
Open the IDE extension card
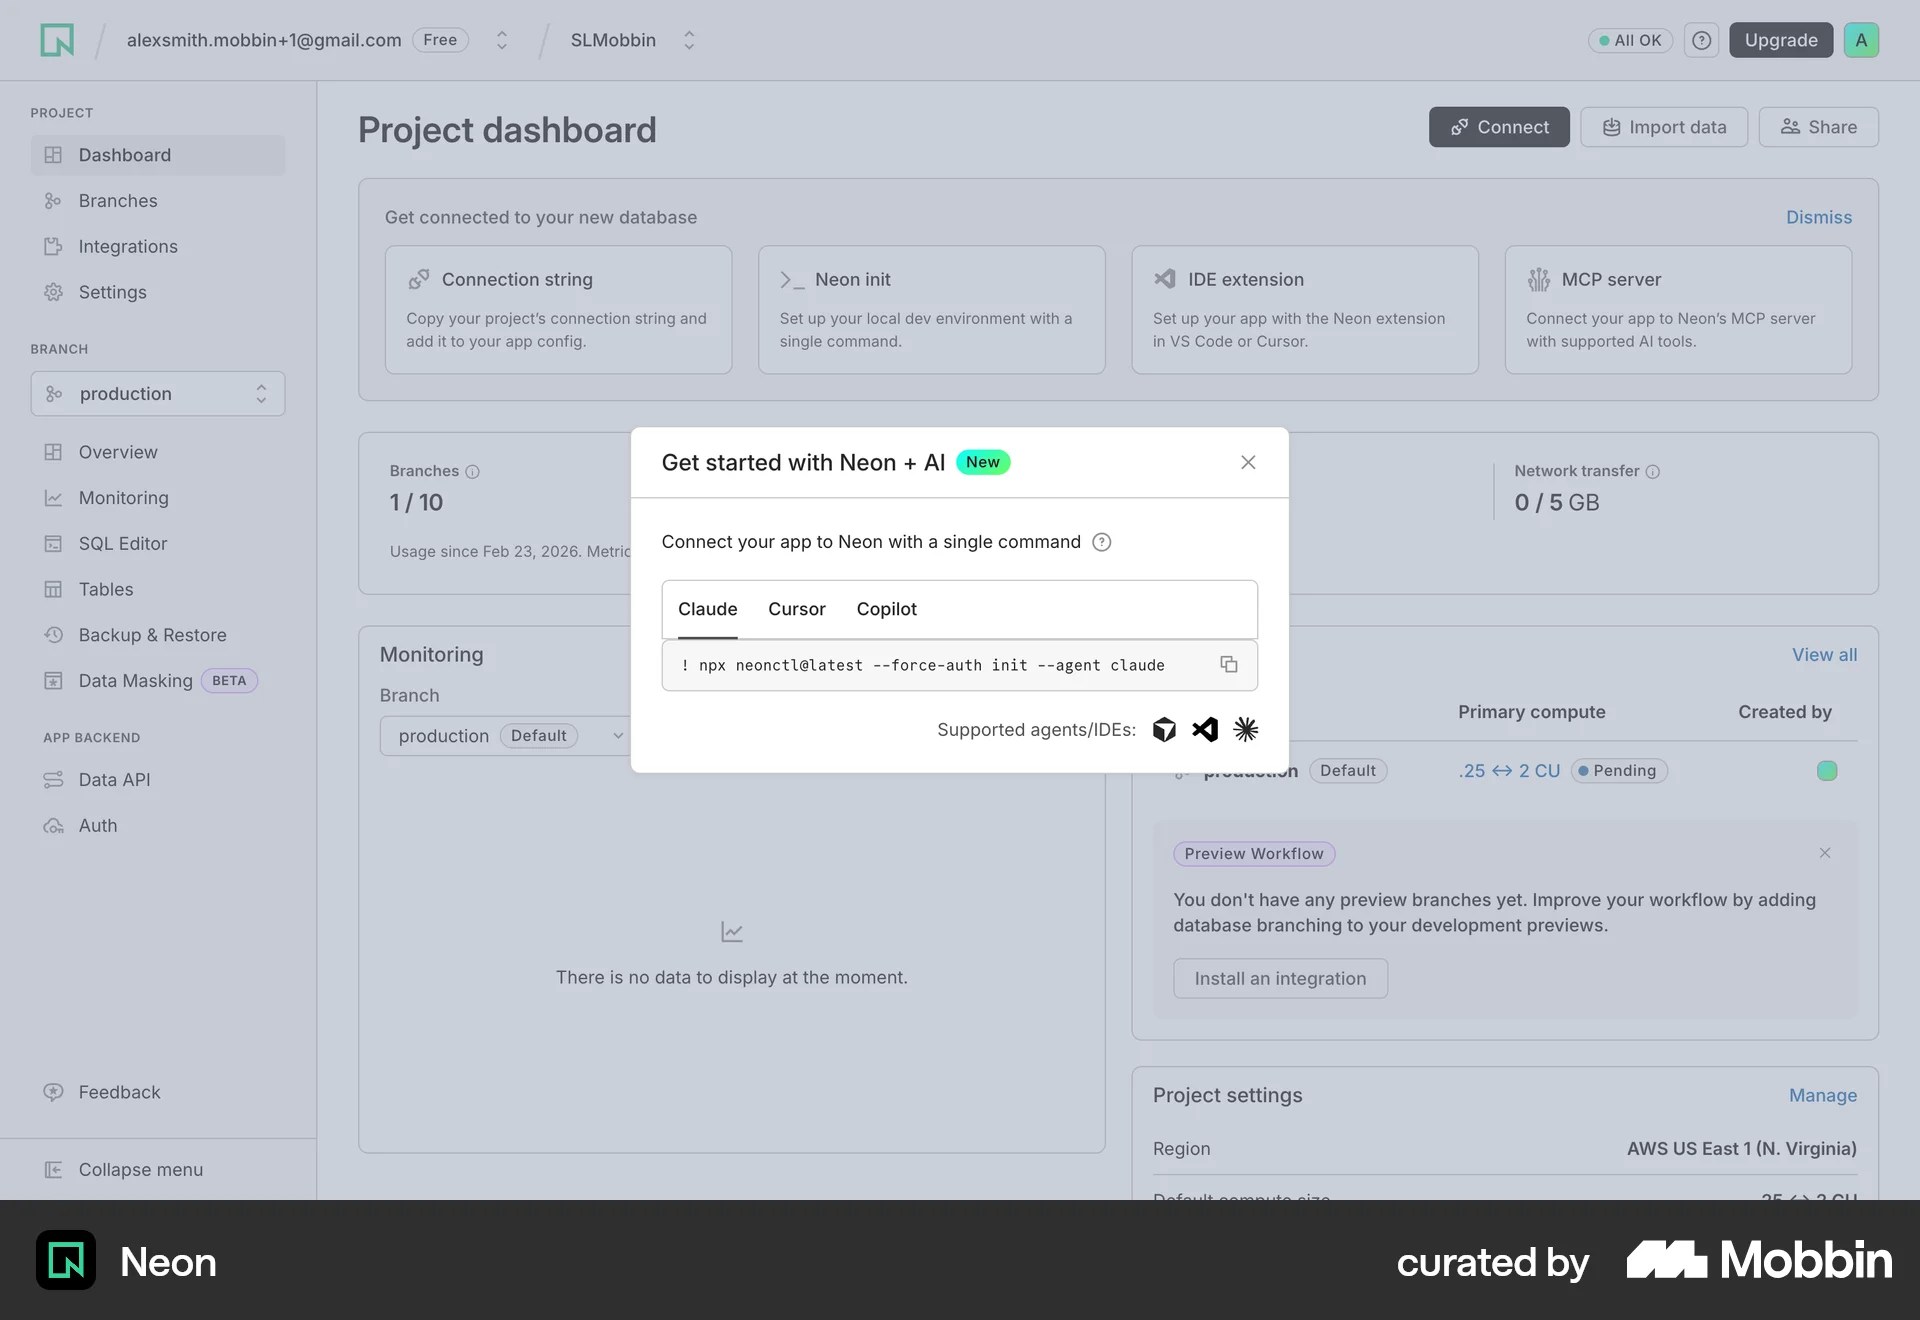coord(1305,310)
